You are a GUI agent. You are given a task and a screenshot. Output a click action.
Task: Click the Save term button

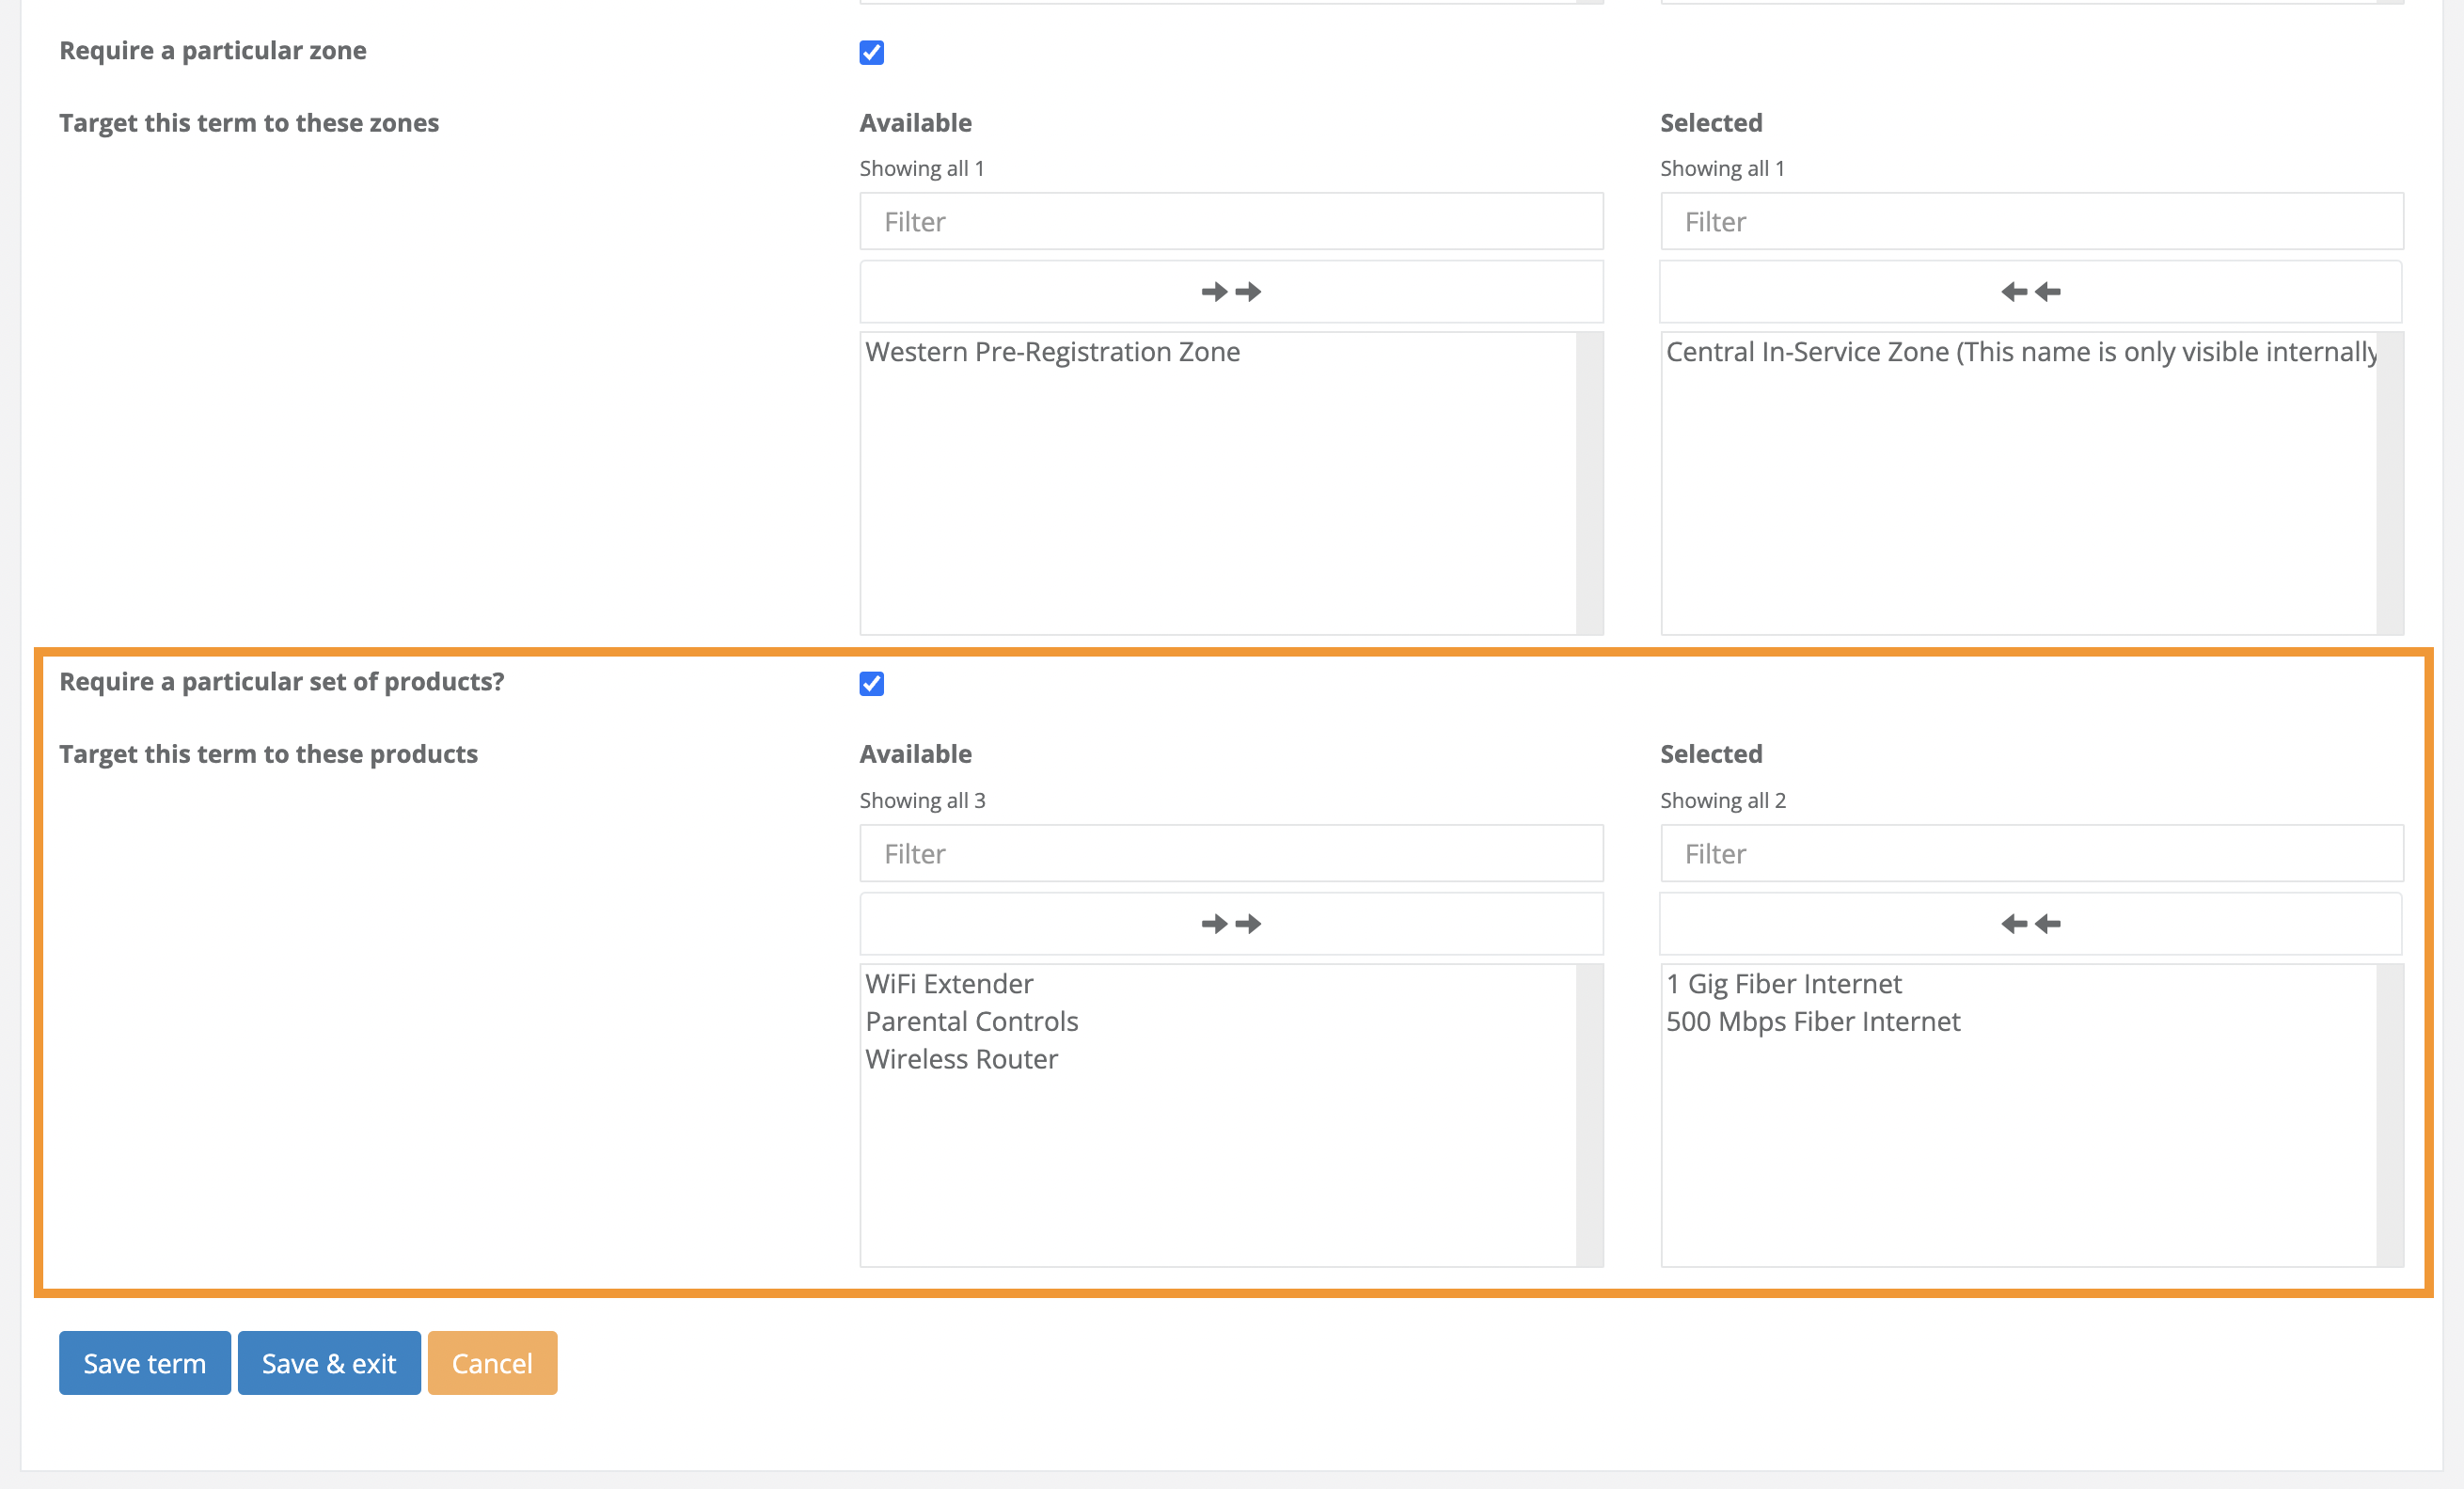click(x=144, y=1363)
